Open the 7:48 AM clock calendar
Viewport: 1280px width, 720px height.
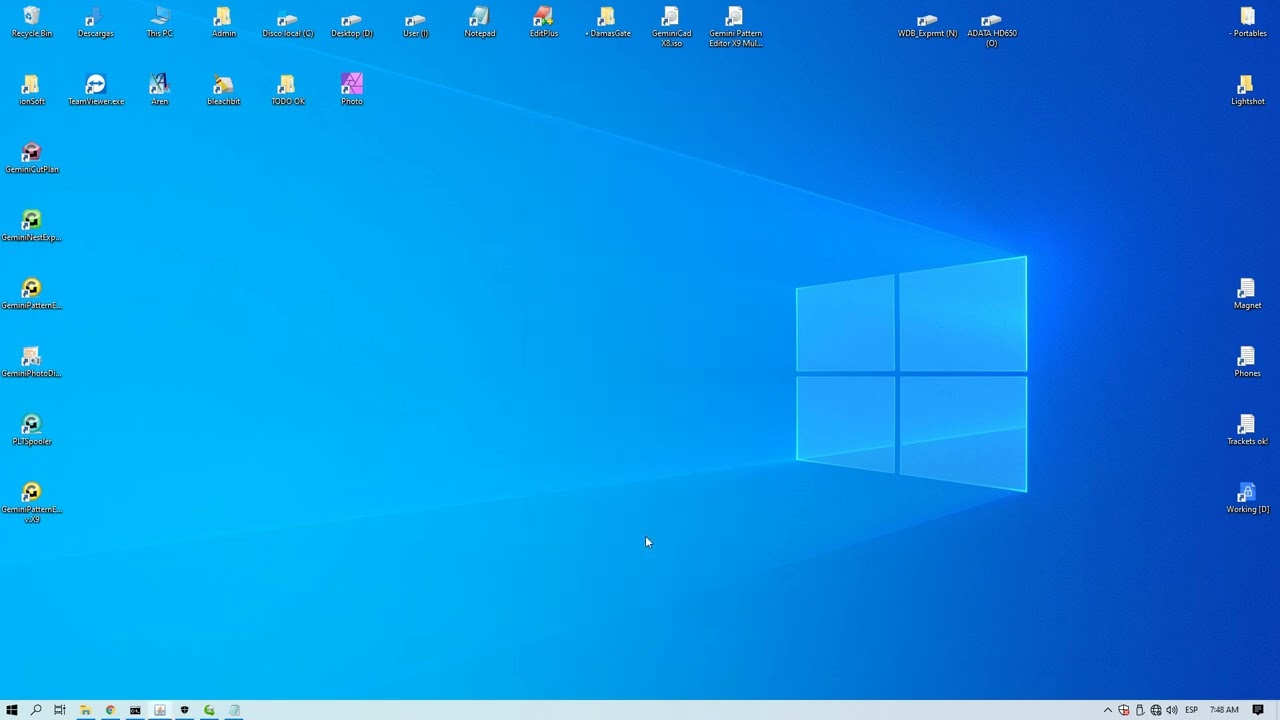point(1224,710)
